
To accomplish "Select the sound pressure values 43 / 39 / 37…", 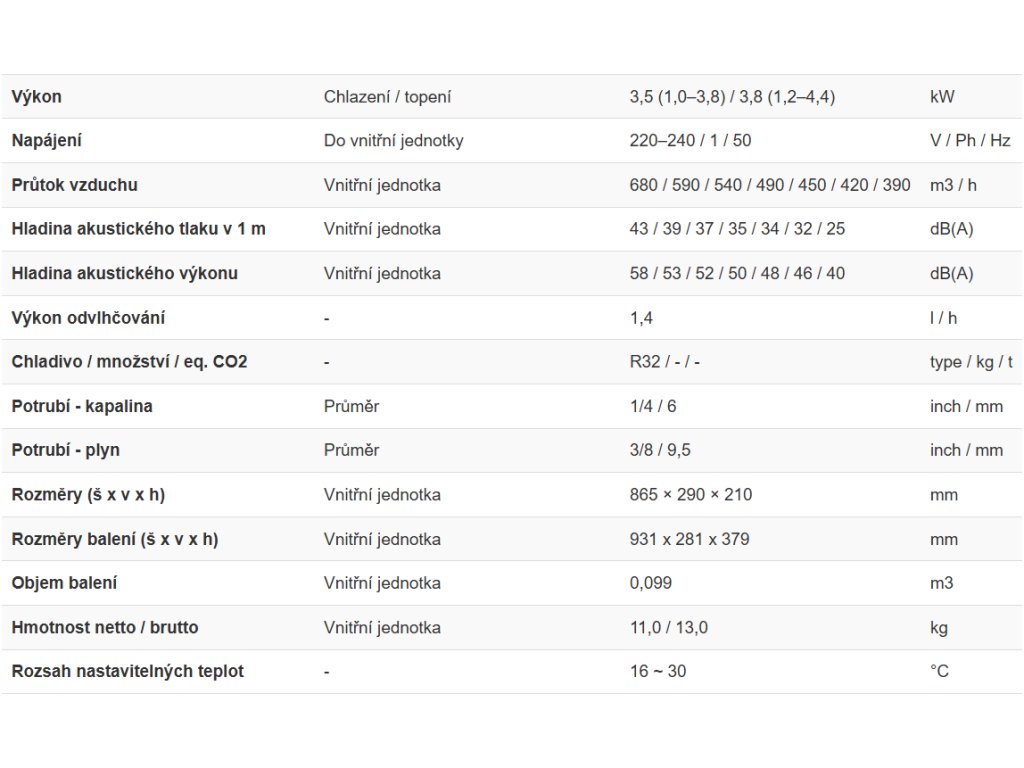I will [737, 229].
